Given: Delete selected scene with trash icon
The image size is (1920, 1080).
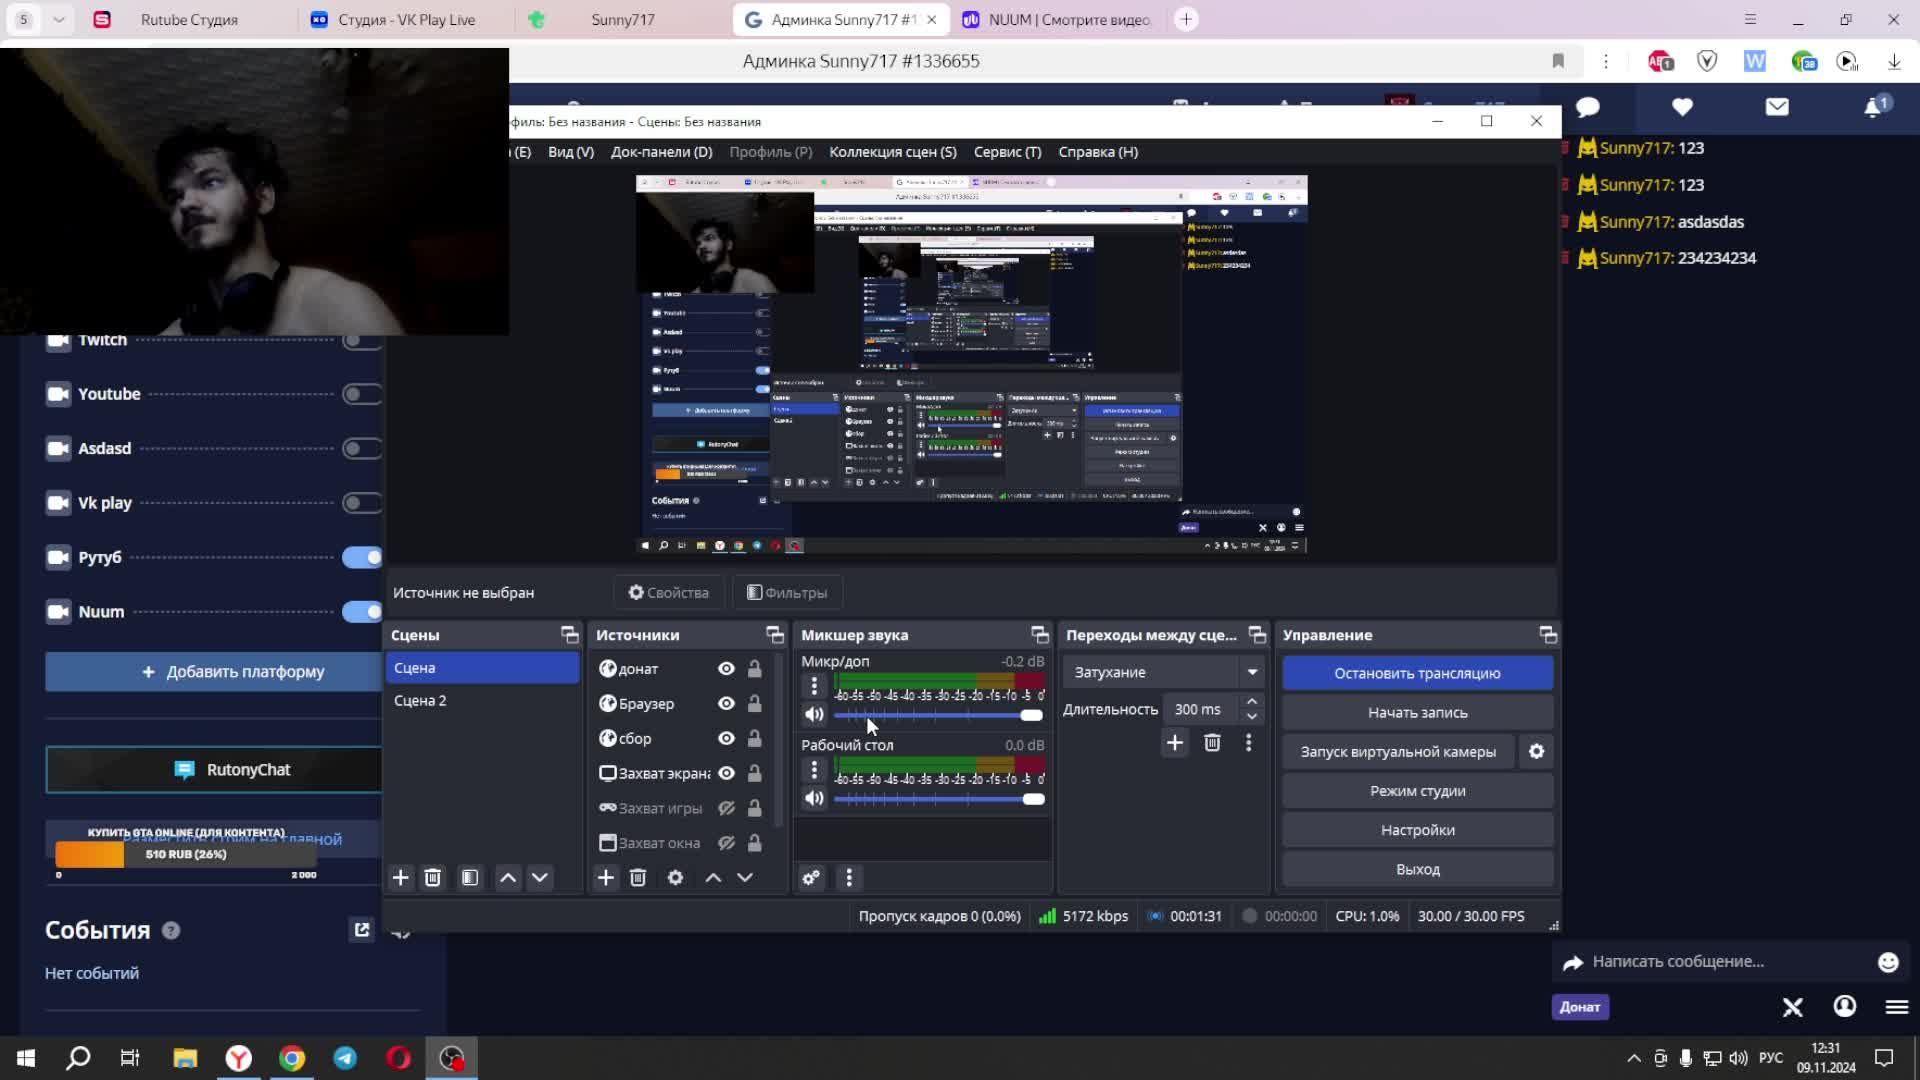Looking at the screenshot, I should (433, 878).
